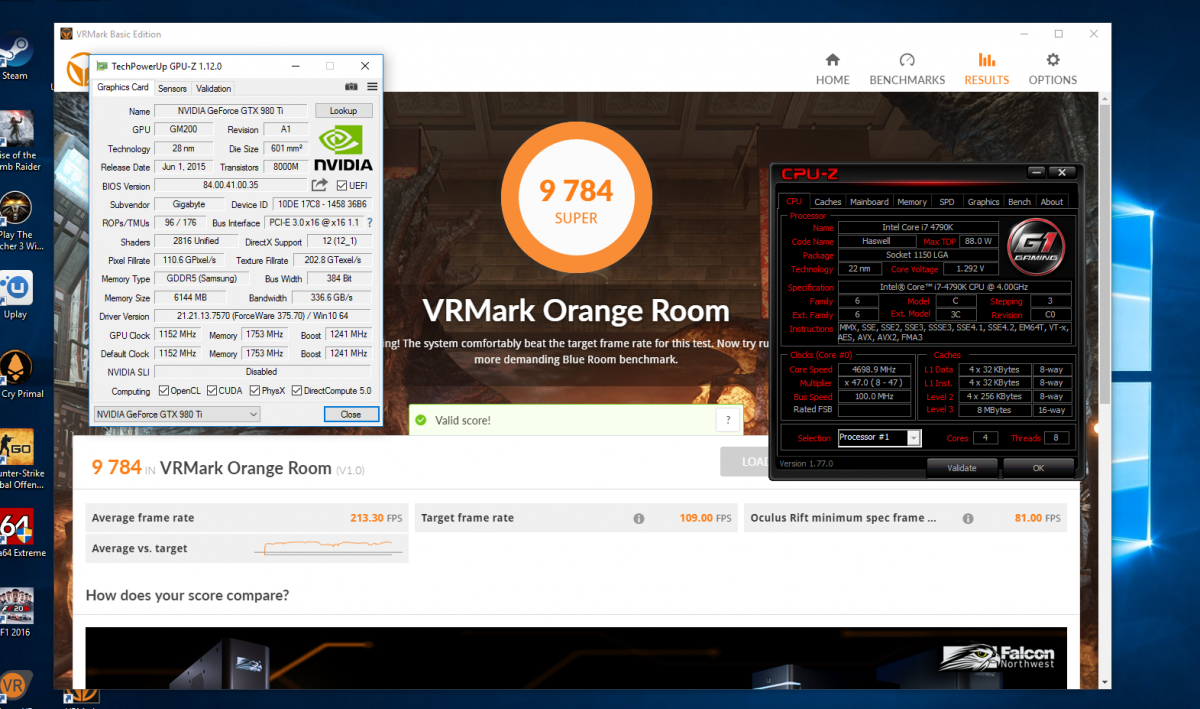Click the Driver Version field in GPU-Z

262,316
